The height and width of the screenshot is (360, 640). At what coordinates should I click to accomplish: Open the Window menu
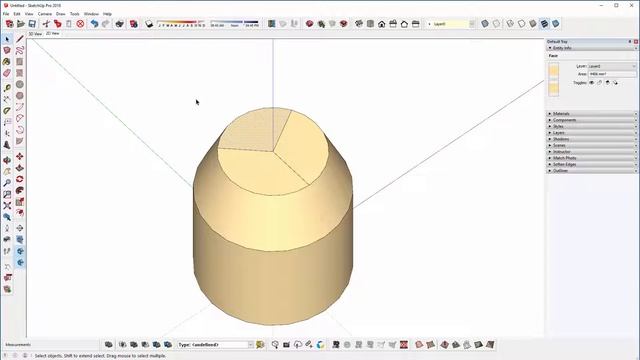[91, 14]
